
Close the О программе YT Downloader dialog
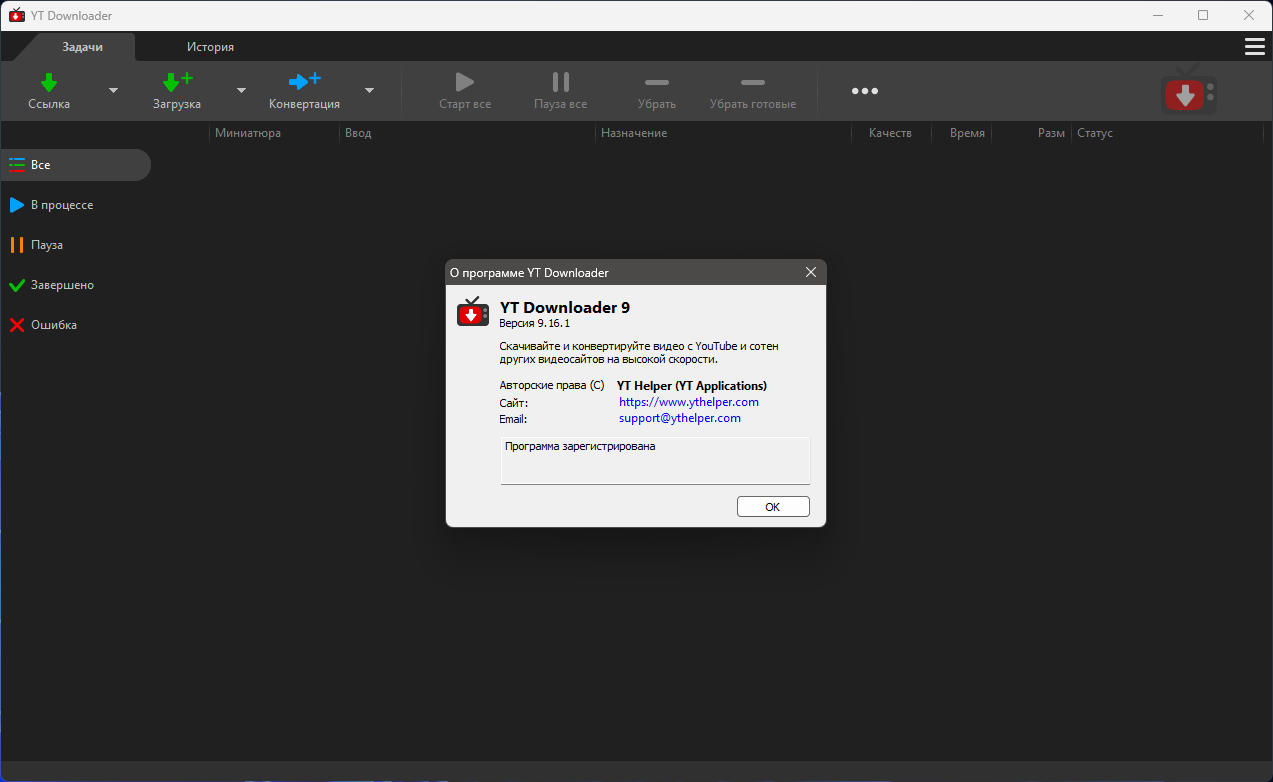click(x=811, y=272)
